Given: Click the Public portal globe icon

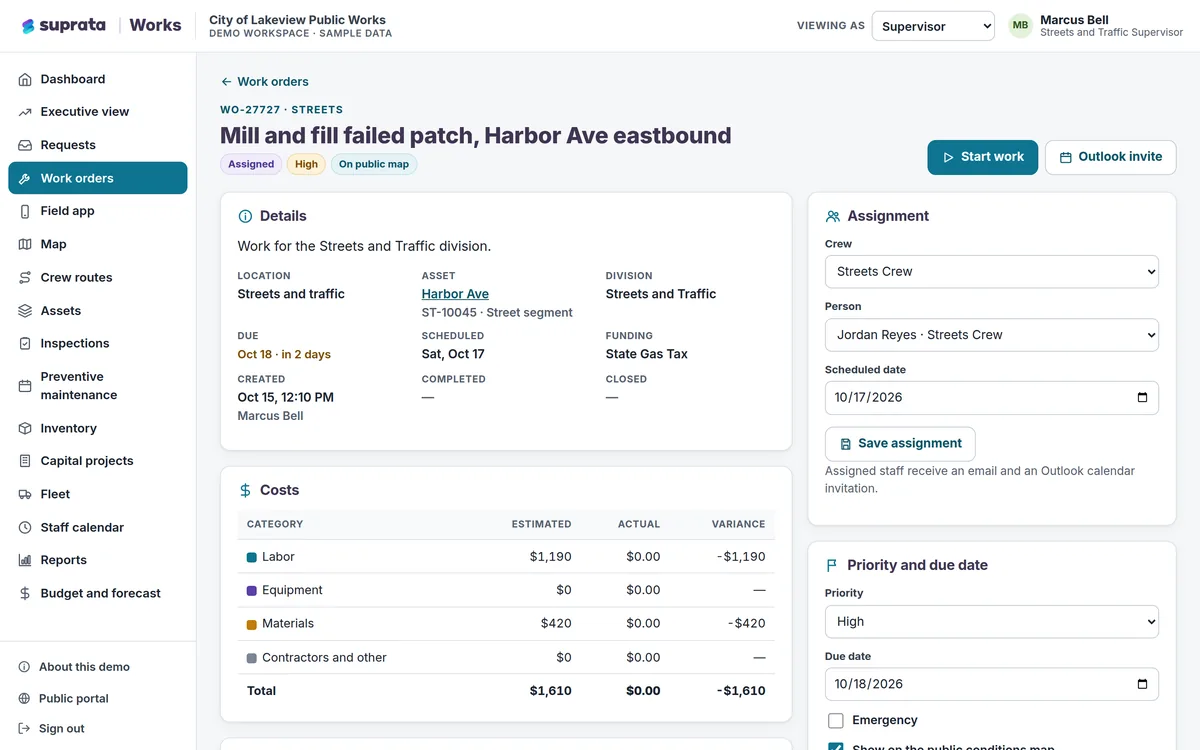Looking at the screenshot, I should (25, 699).
